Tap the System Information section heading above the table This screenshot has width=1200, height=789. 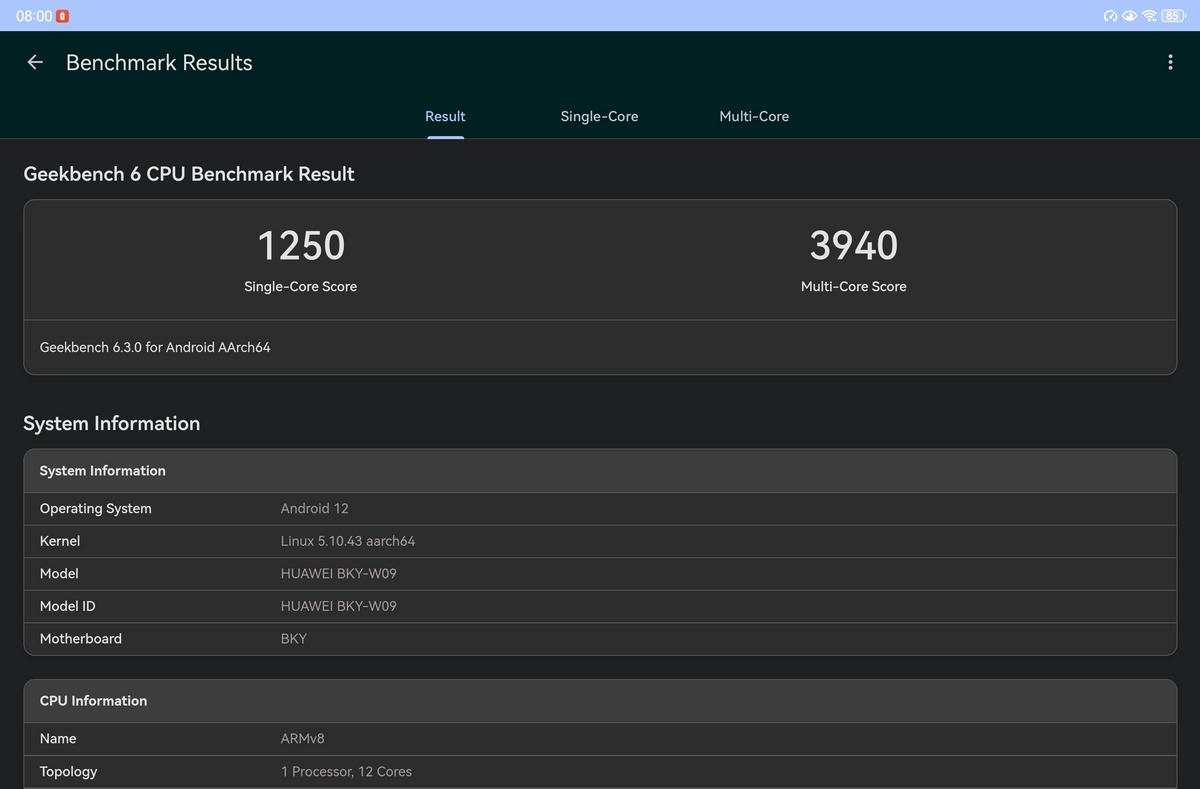(x=112, y=423)
